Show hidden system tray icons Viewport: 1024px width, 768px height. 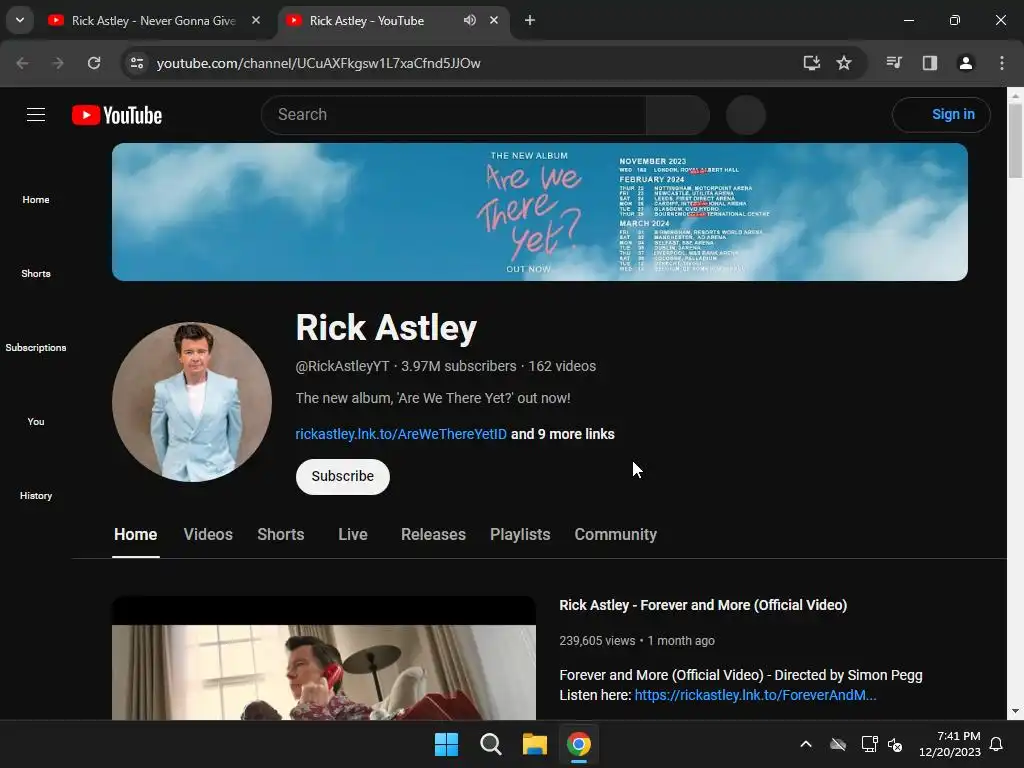tap(806, 744)
